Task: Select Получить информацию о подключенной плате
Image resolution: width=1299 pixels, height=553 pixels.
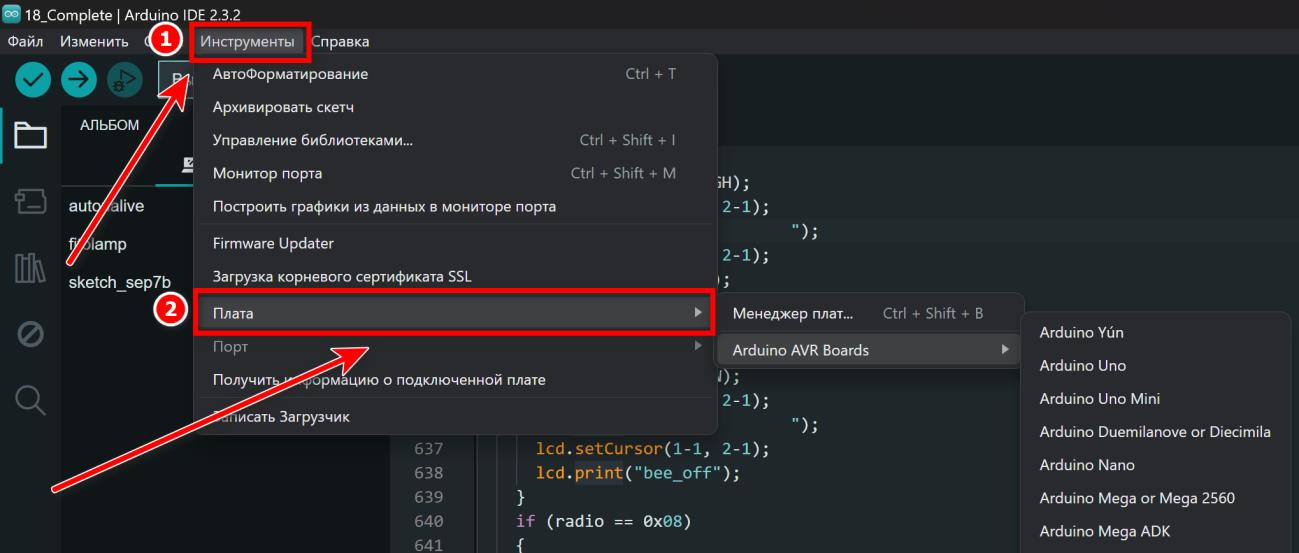Action: (x=455, y=380)
